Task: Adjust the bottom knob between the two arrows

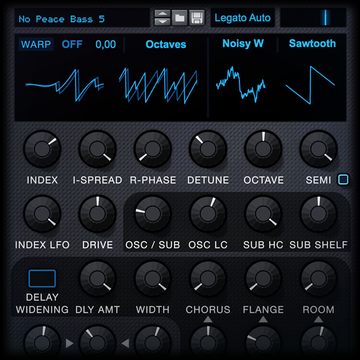Action: tap(97, 343)
